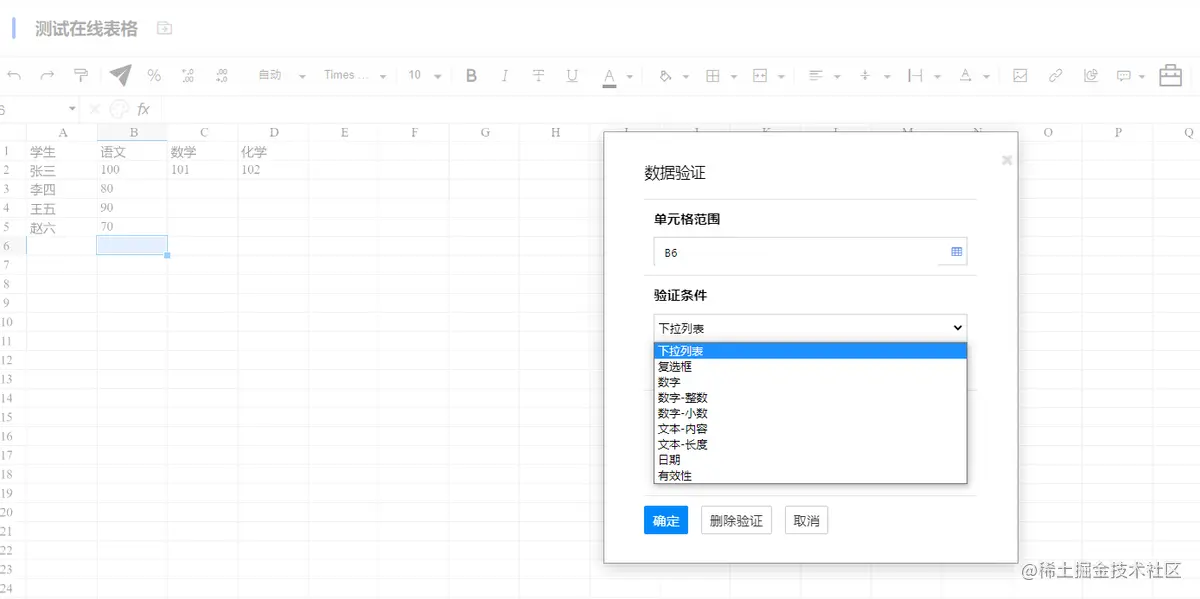This screenshot has height=599, width=1200.
Task: Select 下拉列表 option in list
Action: 810,351
